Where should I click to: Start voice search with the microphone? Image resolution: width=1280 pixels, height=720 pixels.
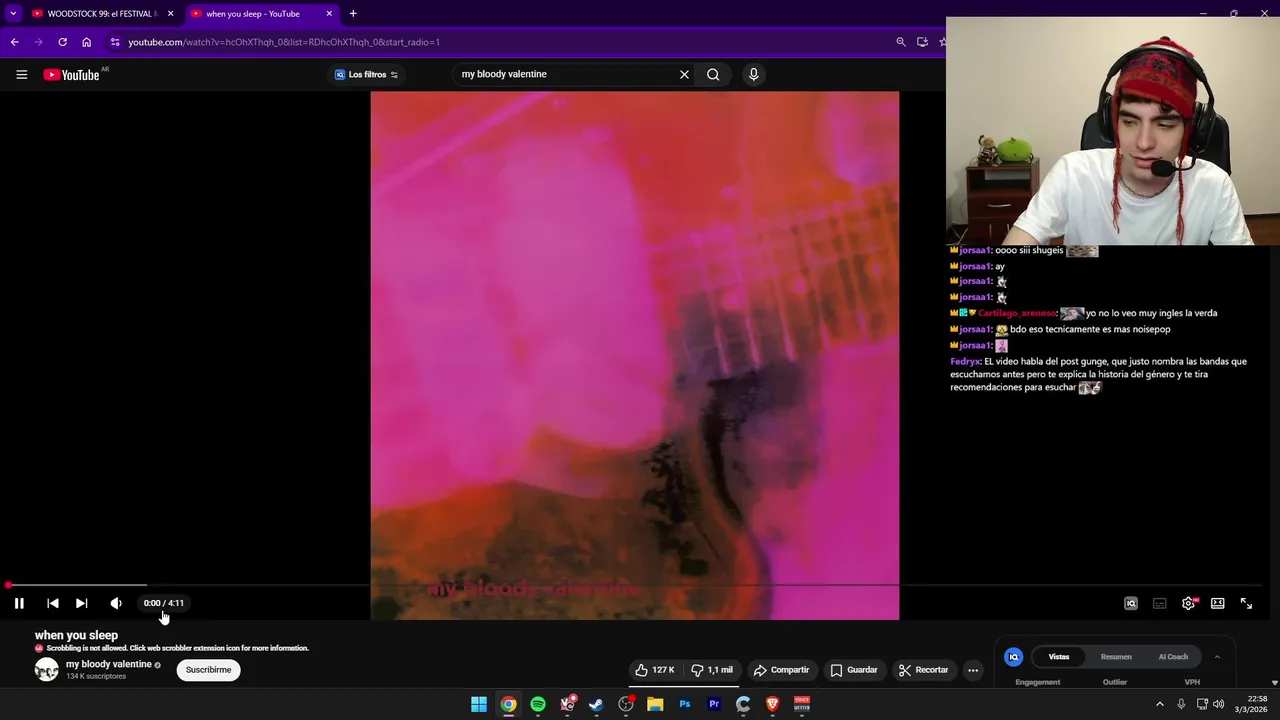coord(754,74)
